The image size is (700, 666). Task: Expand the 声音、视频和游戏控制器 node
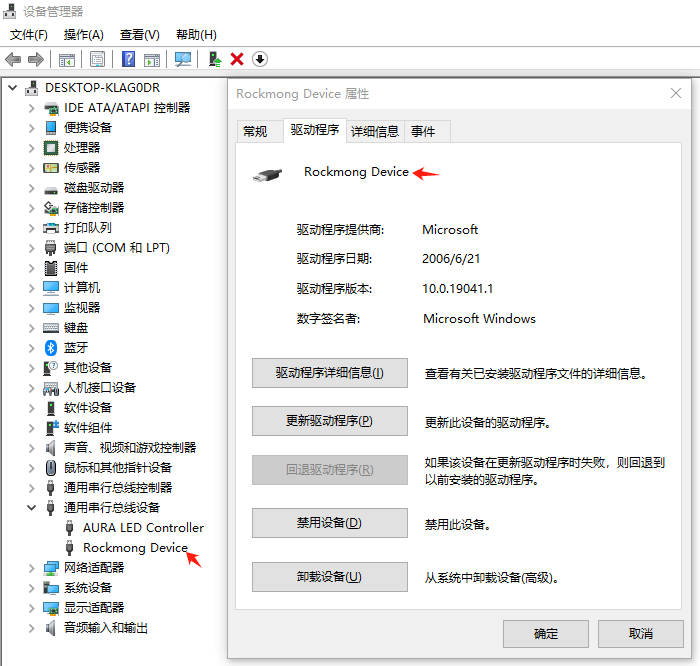tap(31, 448)
